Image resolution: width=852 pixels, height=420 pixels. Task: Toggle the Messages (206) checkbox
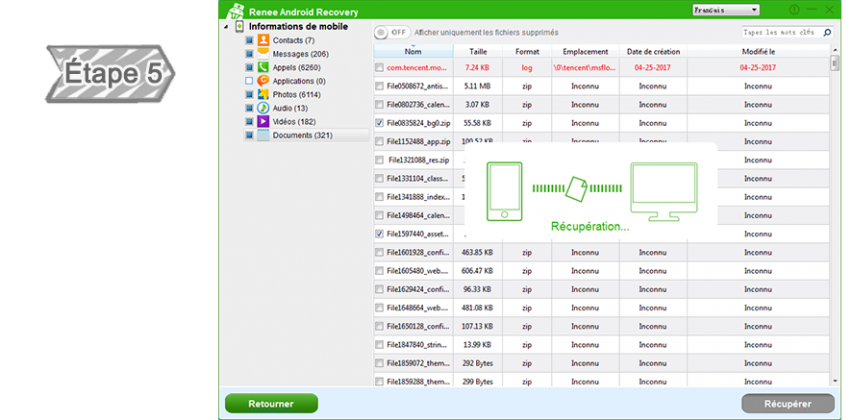pyautogui.click(x=249, y=54)
